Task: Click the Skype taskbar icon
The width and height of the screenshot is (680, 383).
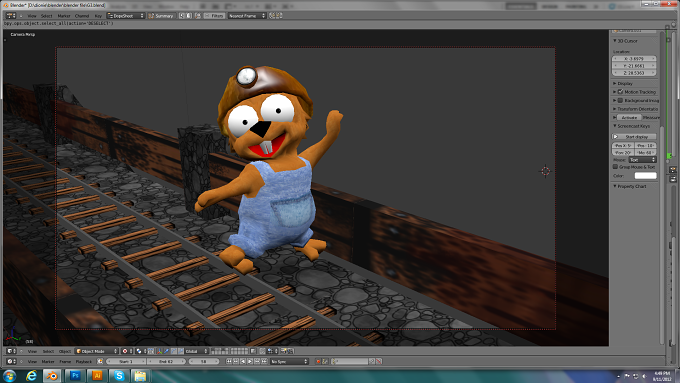Action: [x=119, y=376]
